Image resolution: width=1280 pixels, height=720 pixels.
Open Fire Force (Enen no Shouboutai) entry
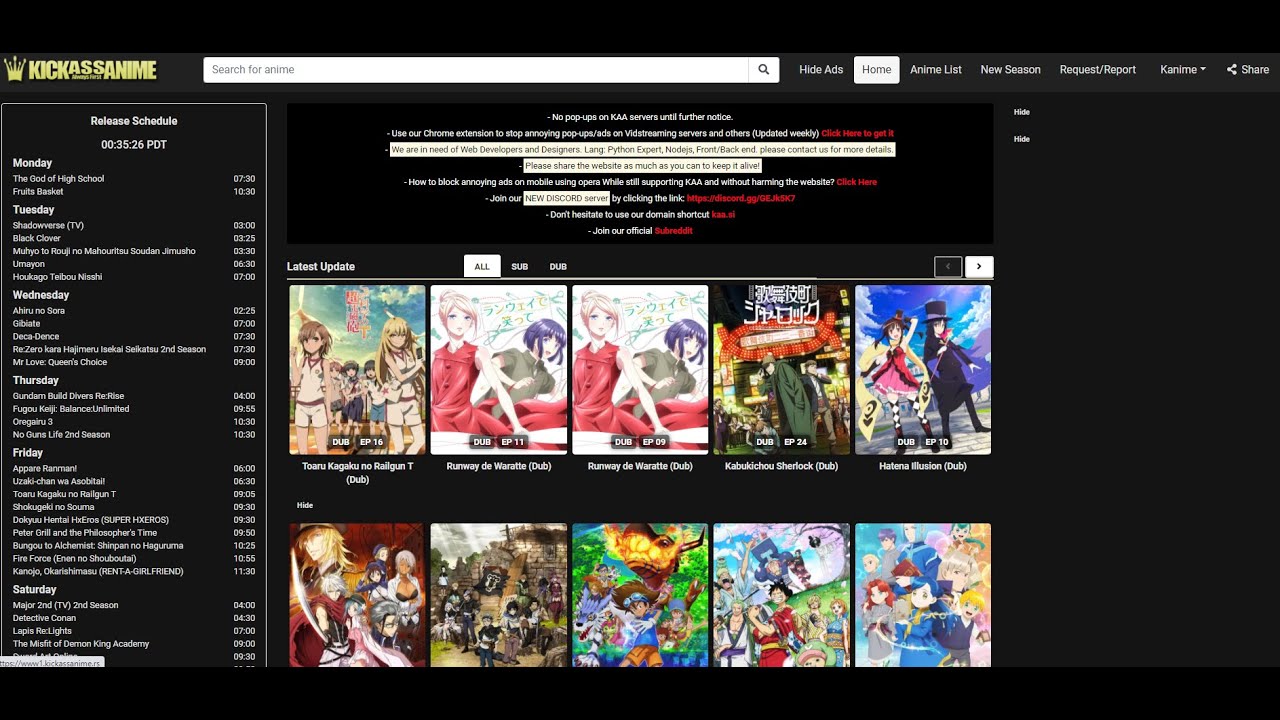[75, 559]
